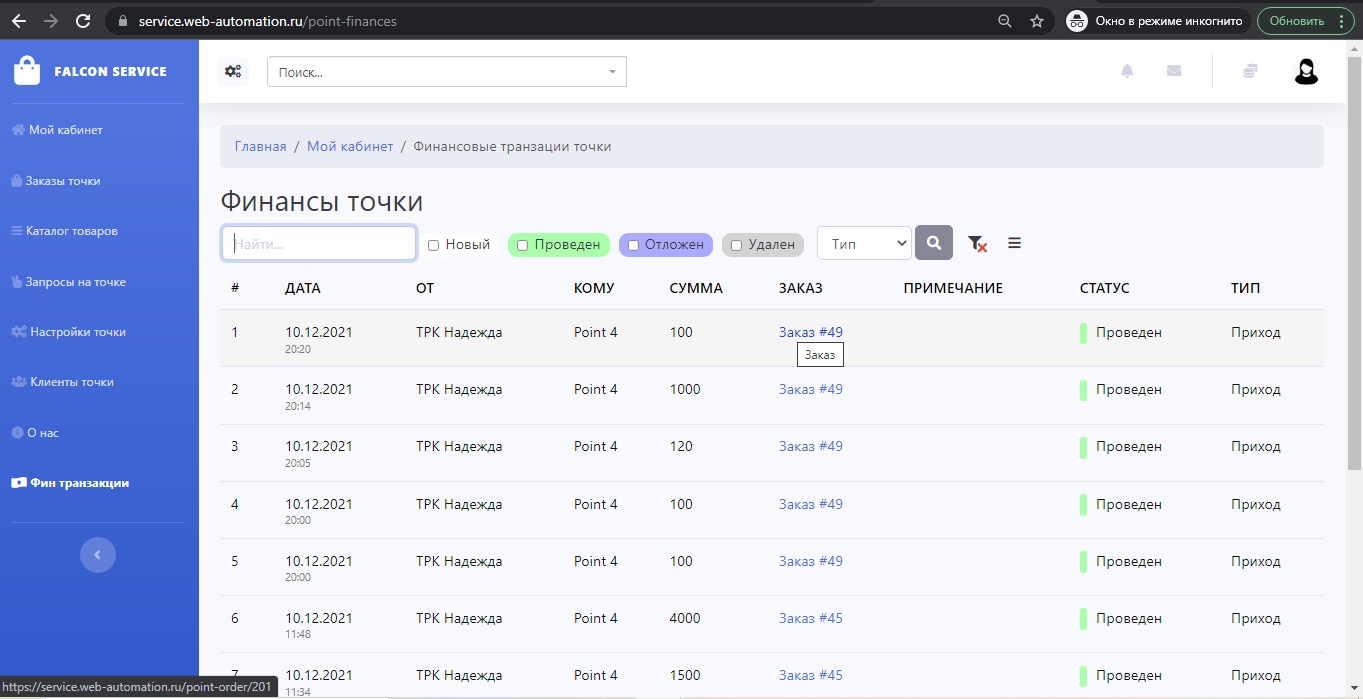Check the Отложен filter checkbox
Screen dimensions: 1363x699
click(x=633, y=245)
